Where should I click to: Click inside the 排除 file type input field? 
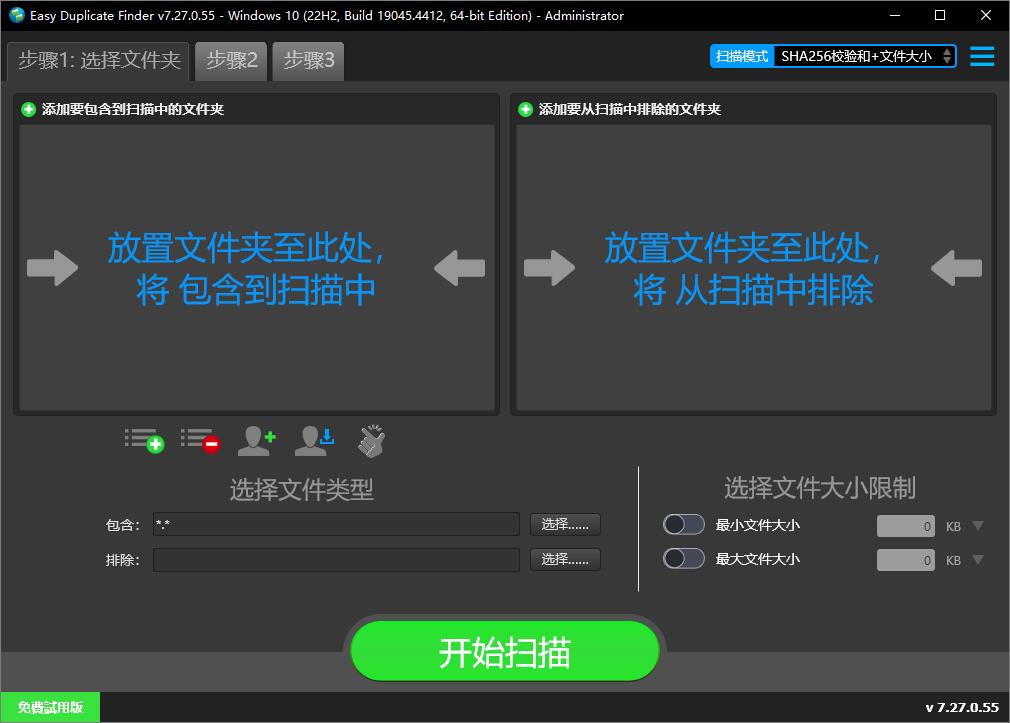click(335, 559)
